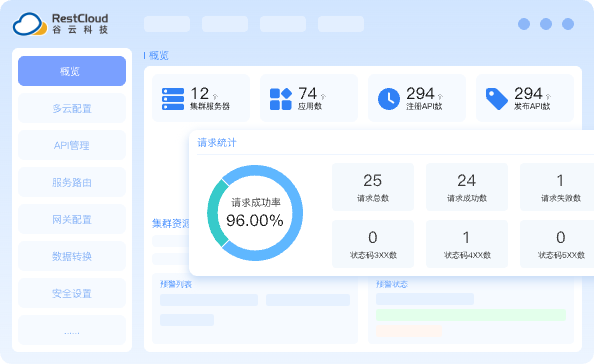
Task: Click the clock icon for 注册API数
Action: (x=389, y=99)
